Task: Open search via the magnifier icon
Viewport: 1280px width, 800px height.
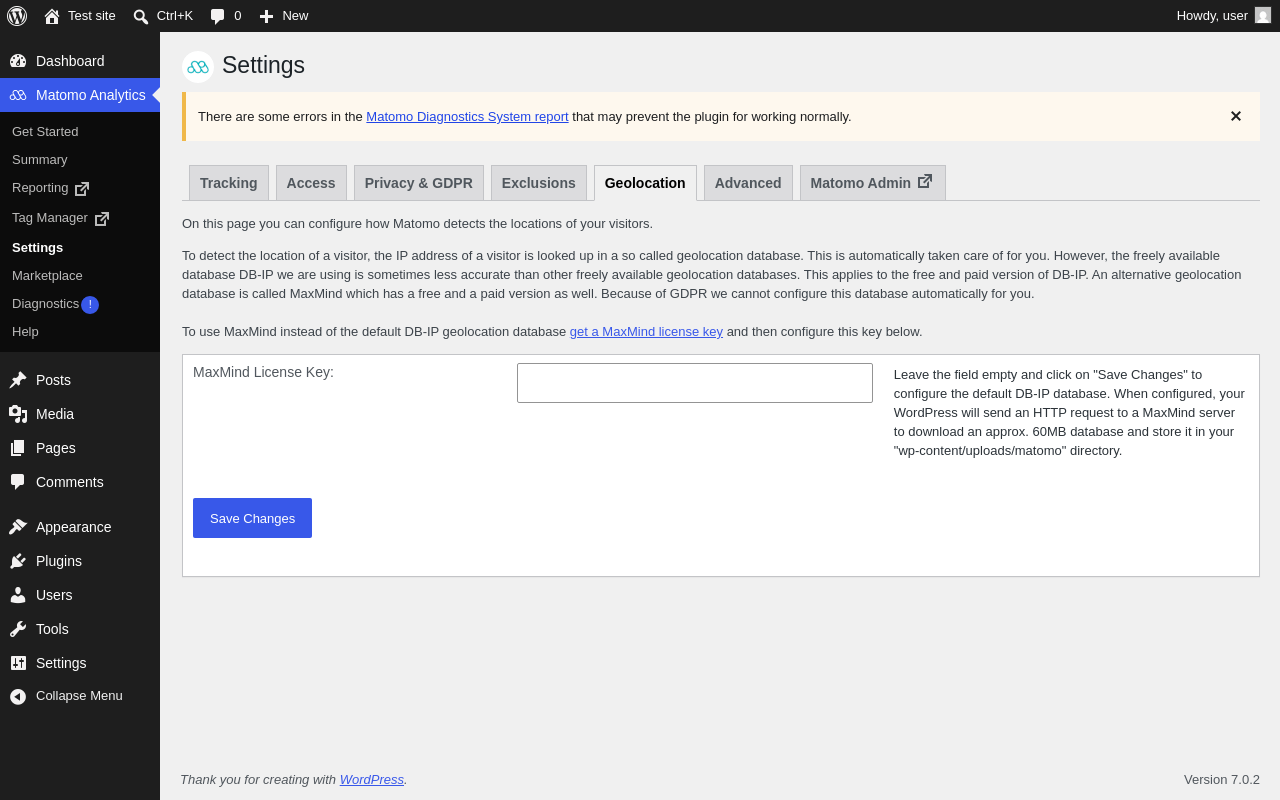Action: (x=141, y=16)
